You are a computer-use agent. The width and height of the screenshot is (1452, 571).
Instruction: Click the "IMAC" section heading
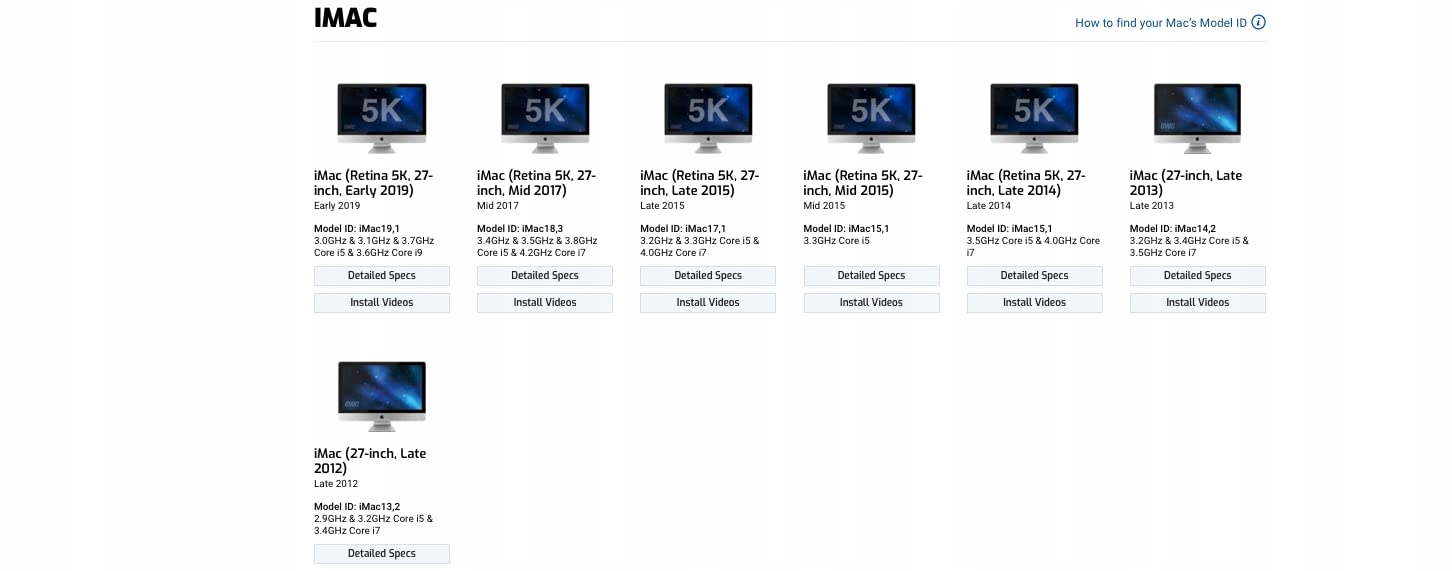(345, 18)
